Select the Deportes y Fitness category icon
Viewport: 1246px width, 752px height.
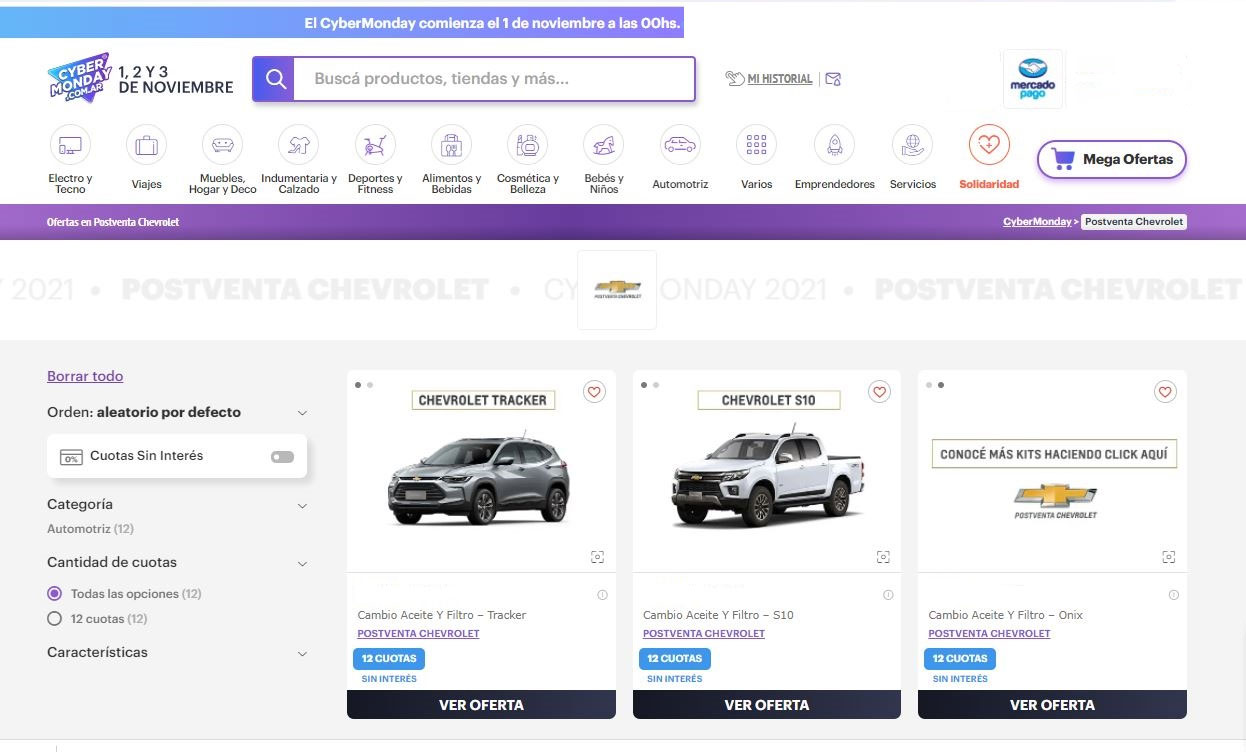375,146
